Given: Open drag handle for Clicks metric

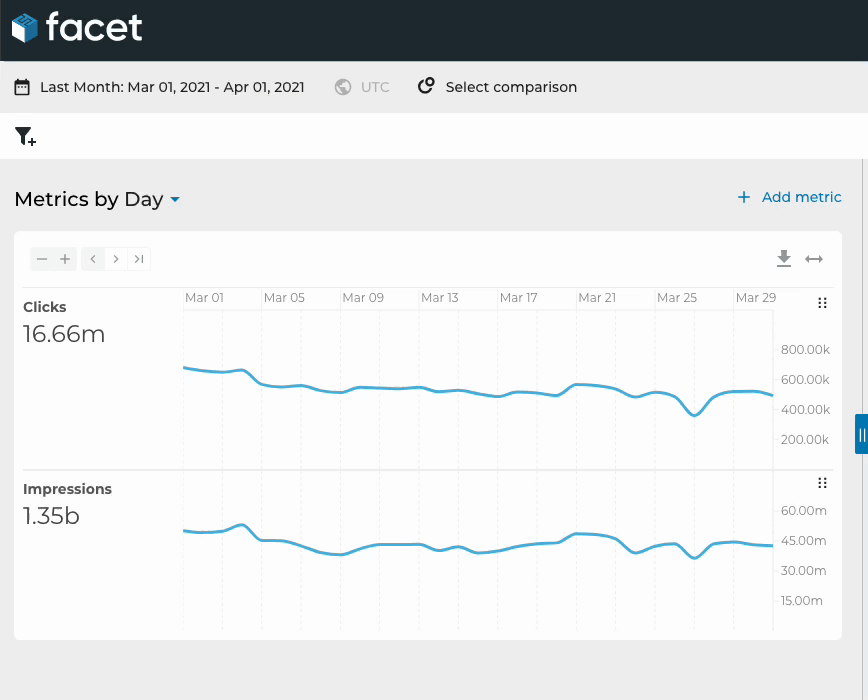Looking at the screenshot, I should coord(822,303).
